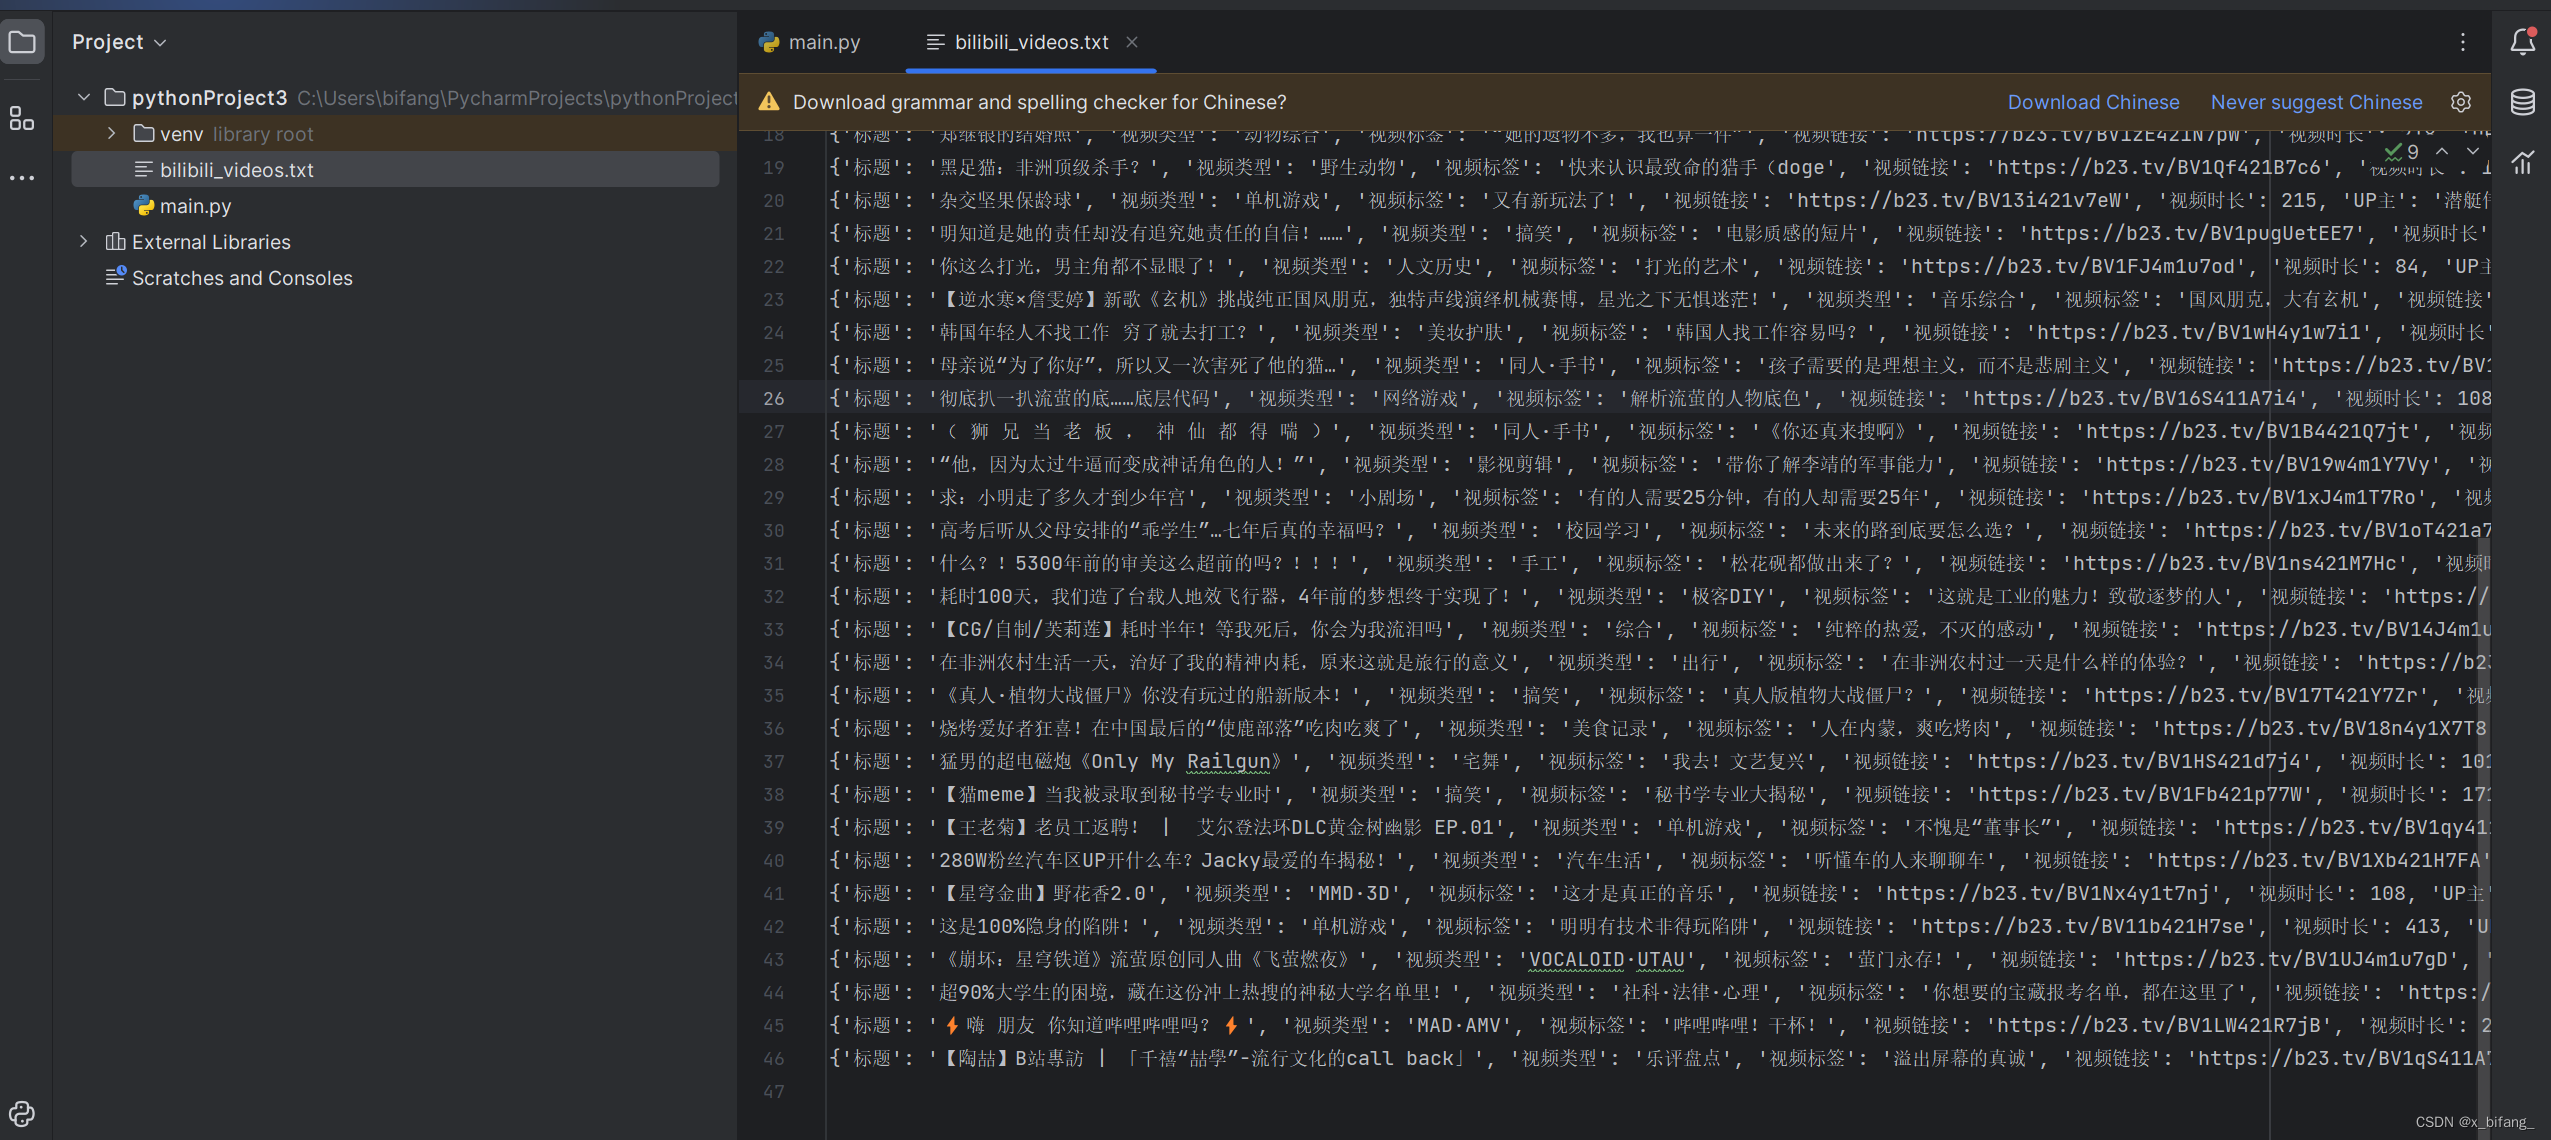Viewport: 2551px width, 1140px height.
Task: Click the text '极客DIY' on line 32
Action: coord(1727,596)
